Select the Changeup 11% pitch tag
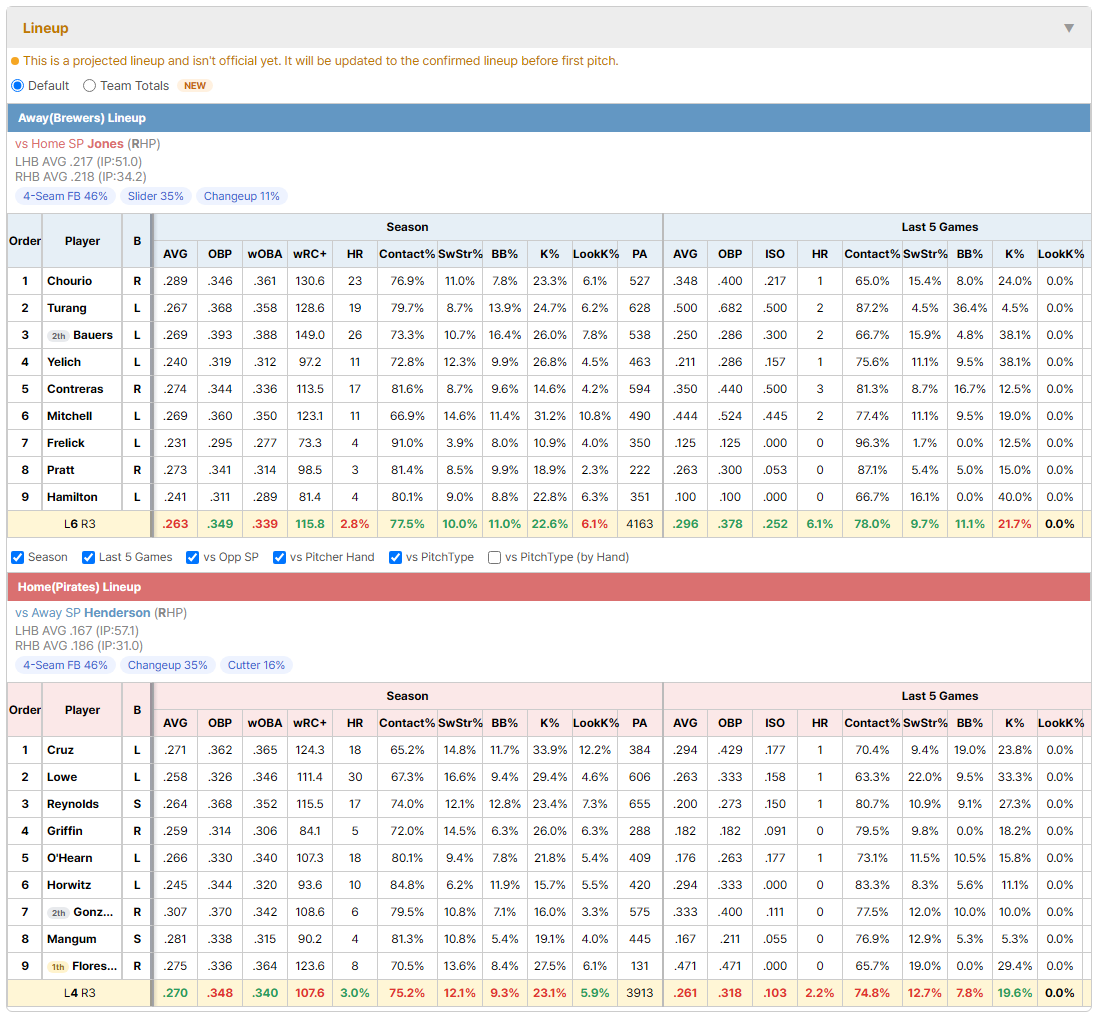Viewport: 1098px width, 1018px height. 242,196
